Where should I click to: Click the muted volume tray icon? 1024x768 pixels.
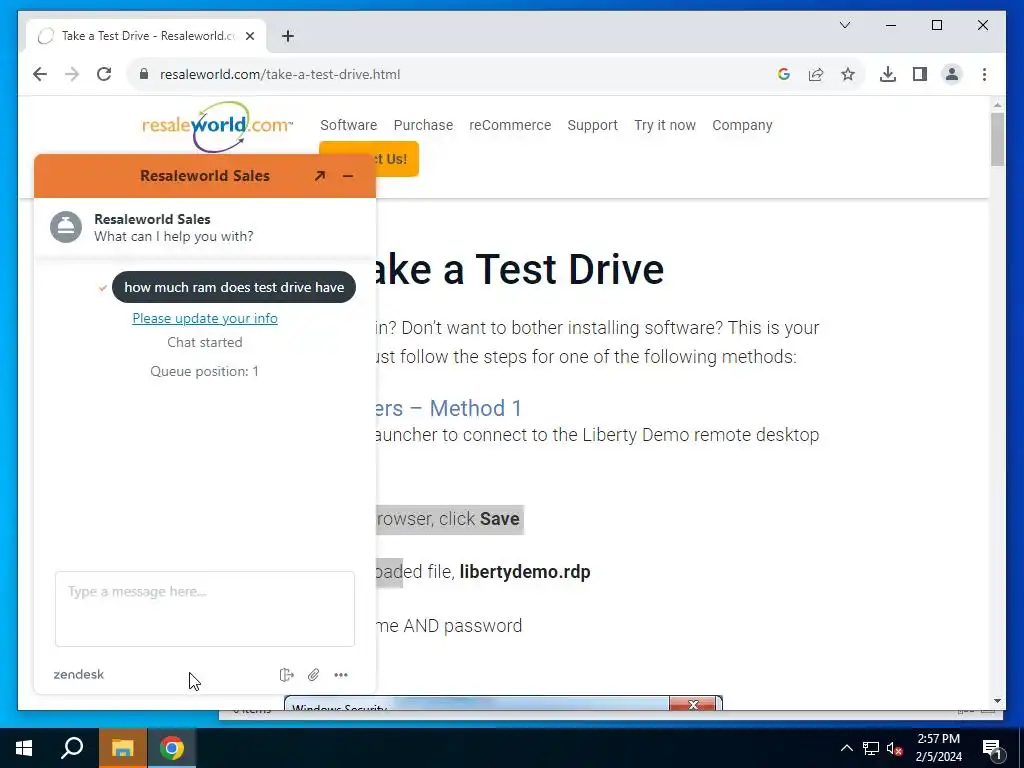click(x=895, y=748)
